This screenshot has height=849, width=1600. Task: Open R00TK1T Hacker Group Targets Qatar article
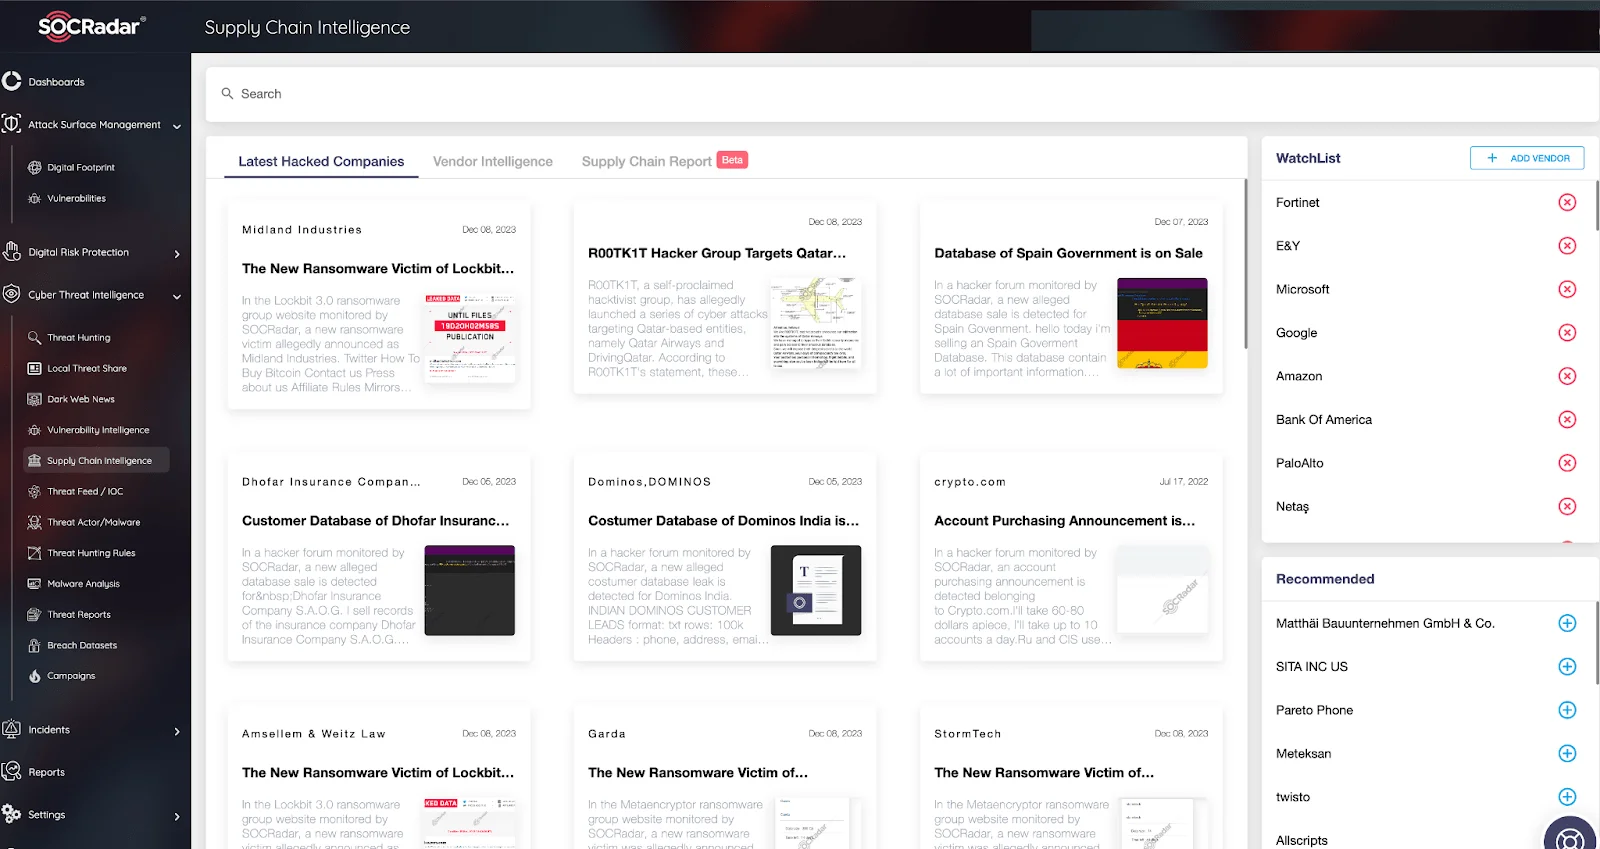(x=717, y=253)
